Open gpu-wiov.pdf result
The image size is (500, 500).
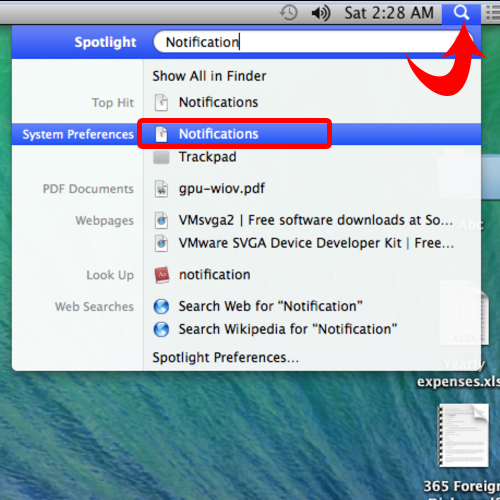point(222,189)
